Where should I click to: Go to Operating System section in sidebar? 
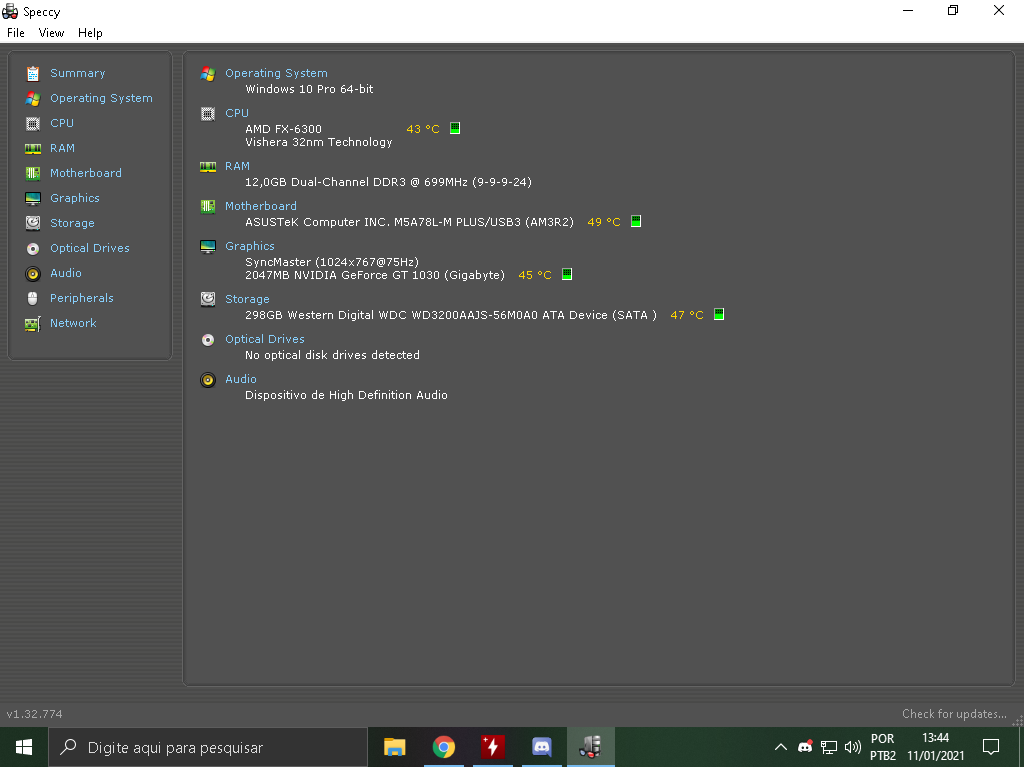pyautogui.click(x=101, y=98)
